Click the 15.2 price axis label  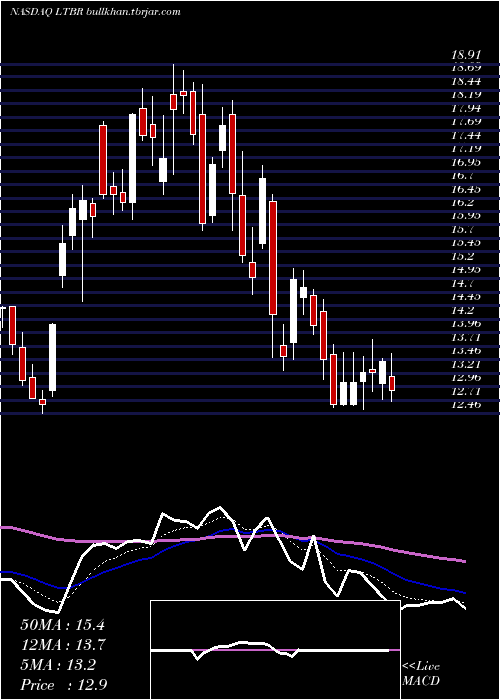tap(463, 257)
